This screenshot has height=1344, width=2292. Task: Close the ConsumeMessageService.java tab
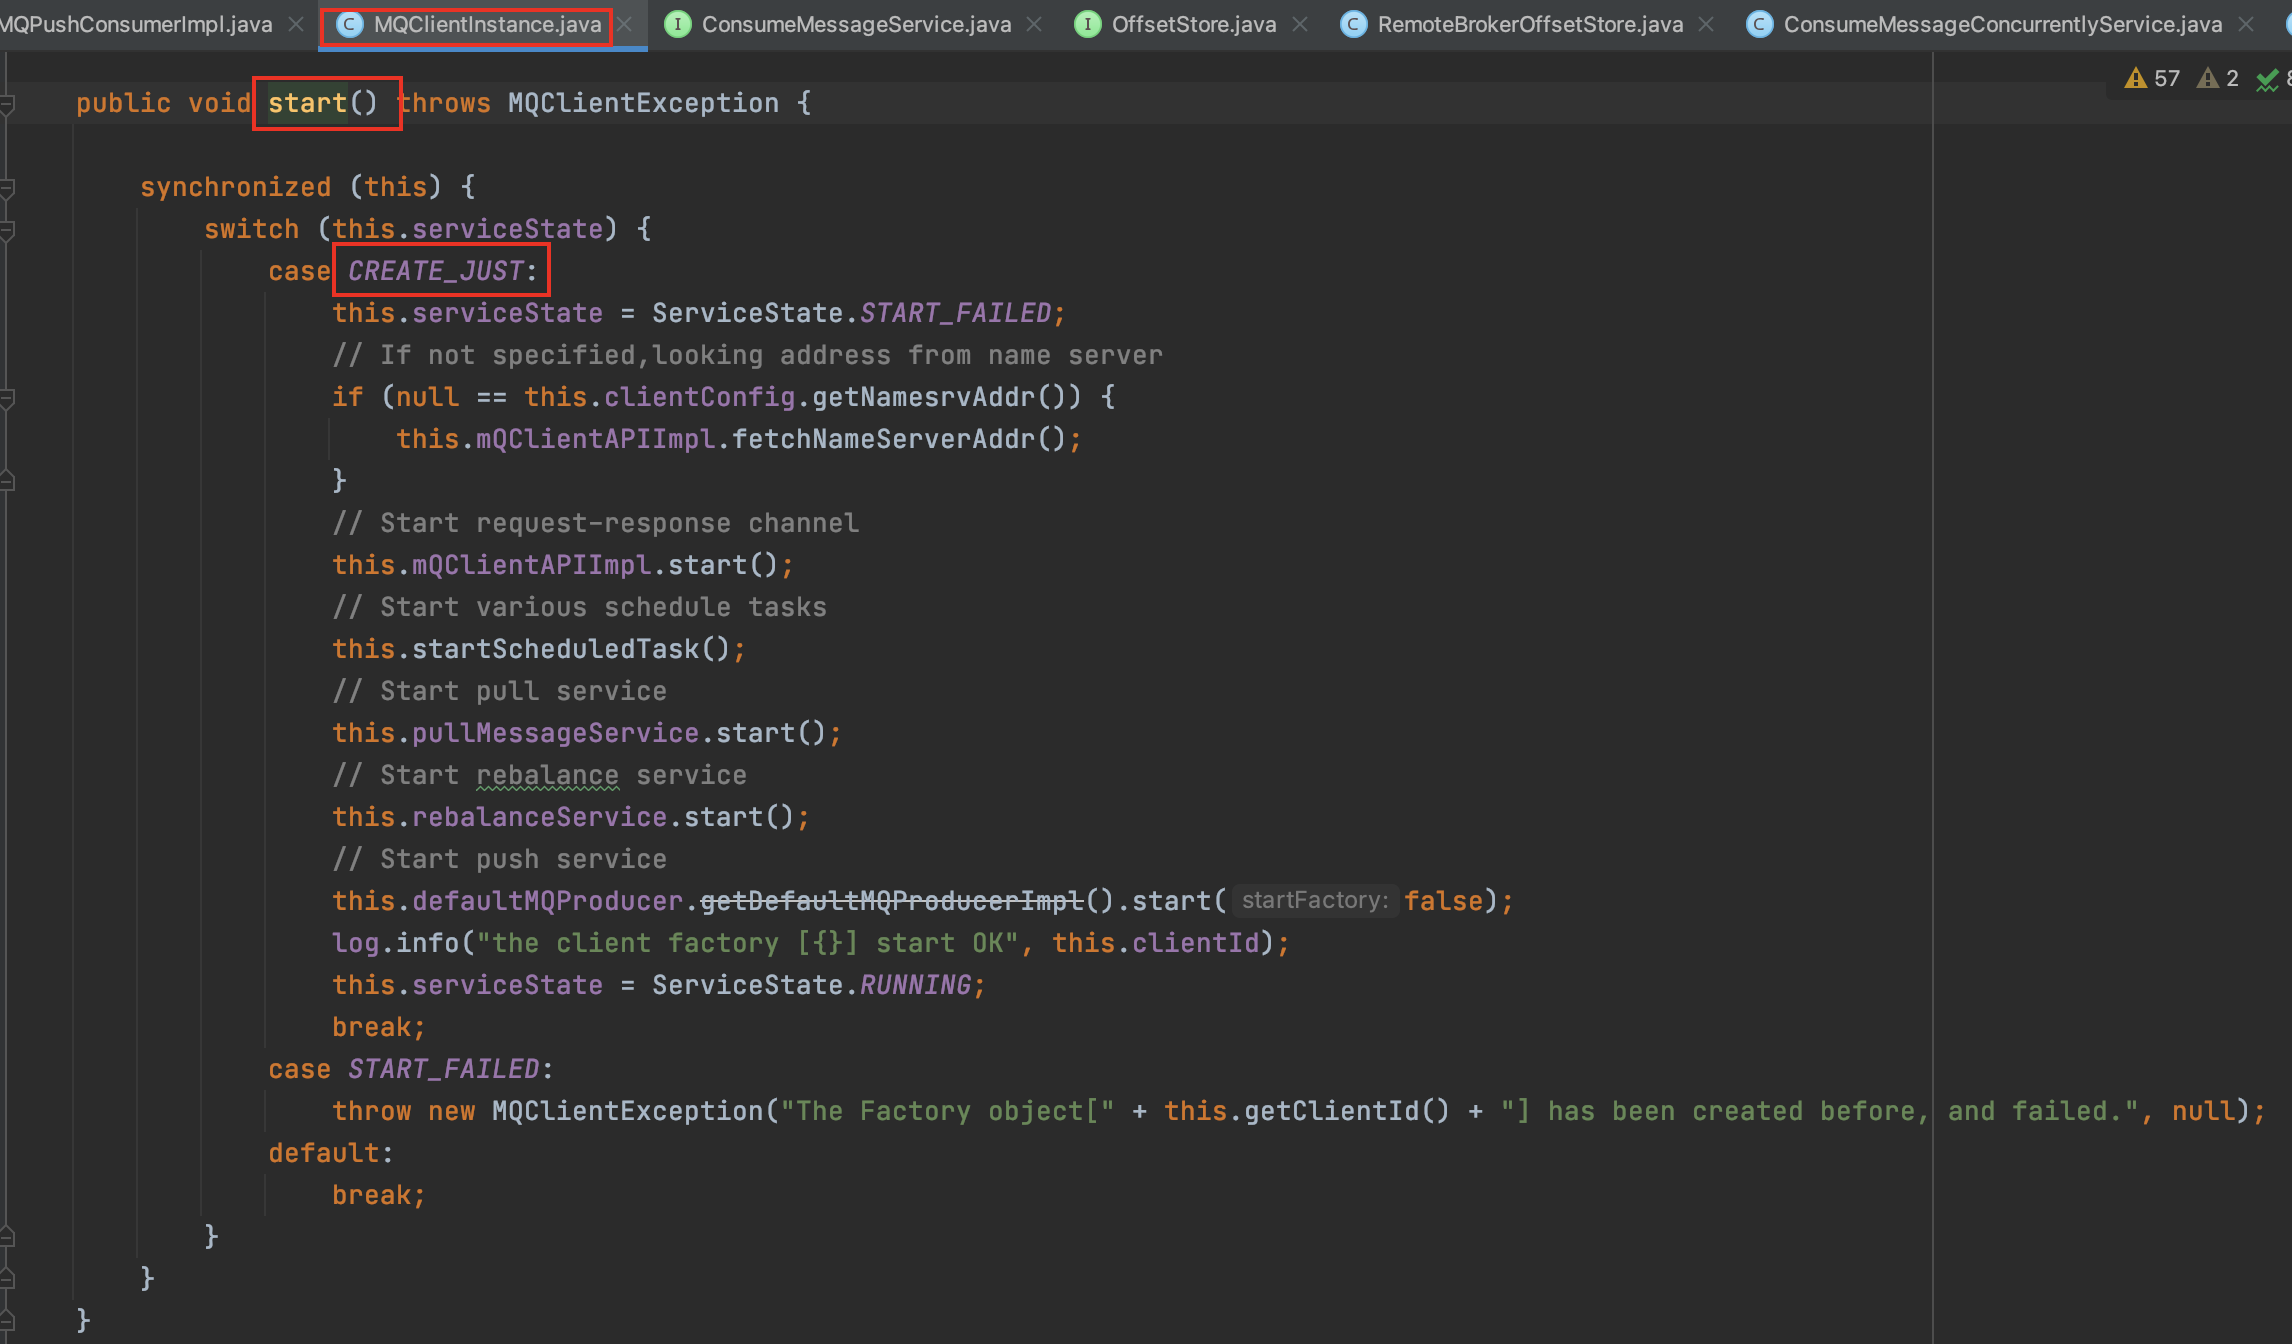[1034, 24]
